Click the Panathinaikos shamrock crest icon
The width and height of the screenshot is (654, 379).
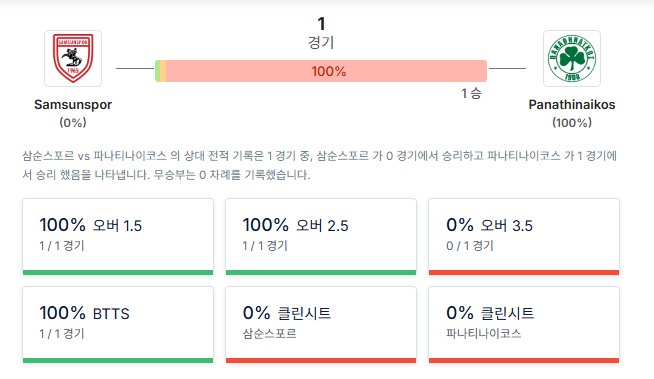tap(572, 58)
